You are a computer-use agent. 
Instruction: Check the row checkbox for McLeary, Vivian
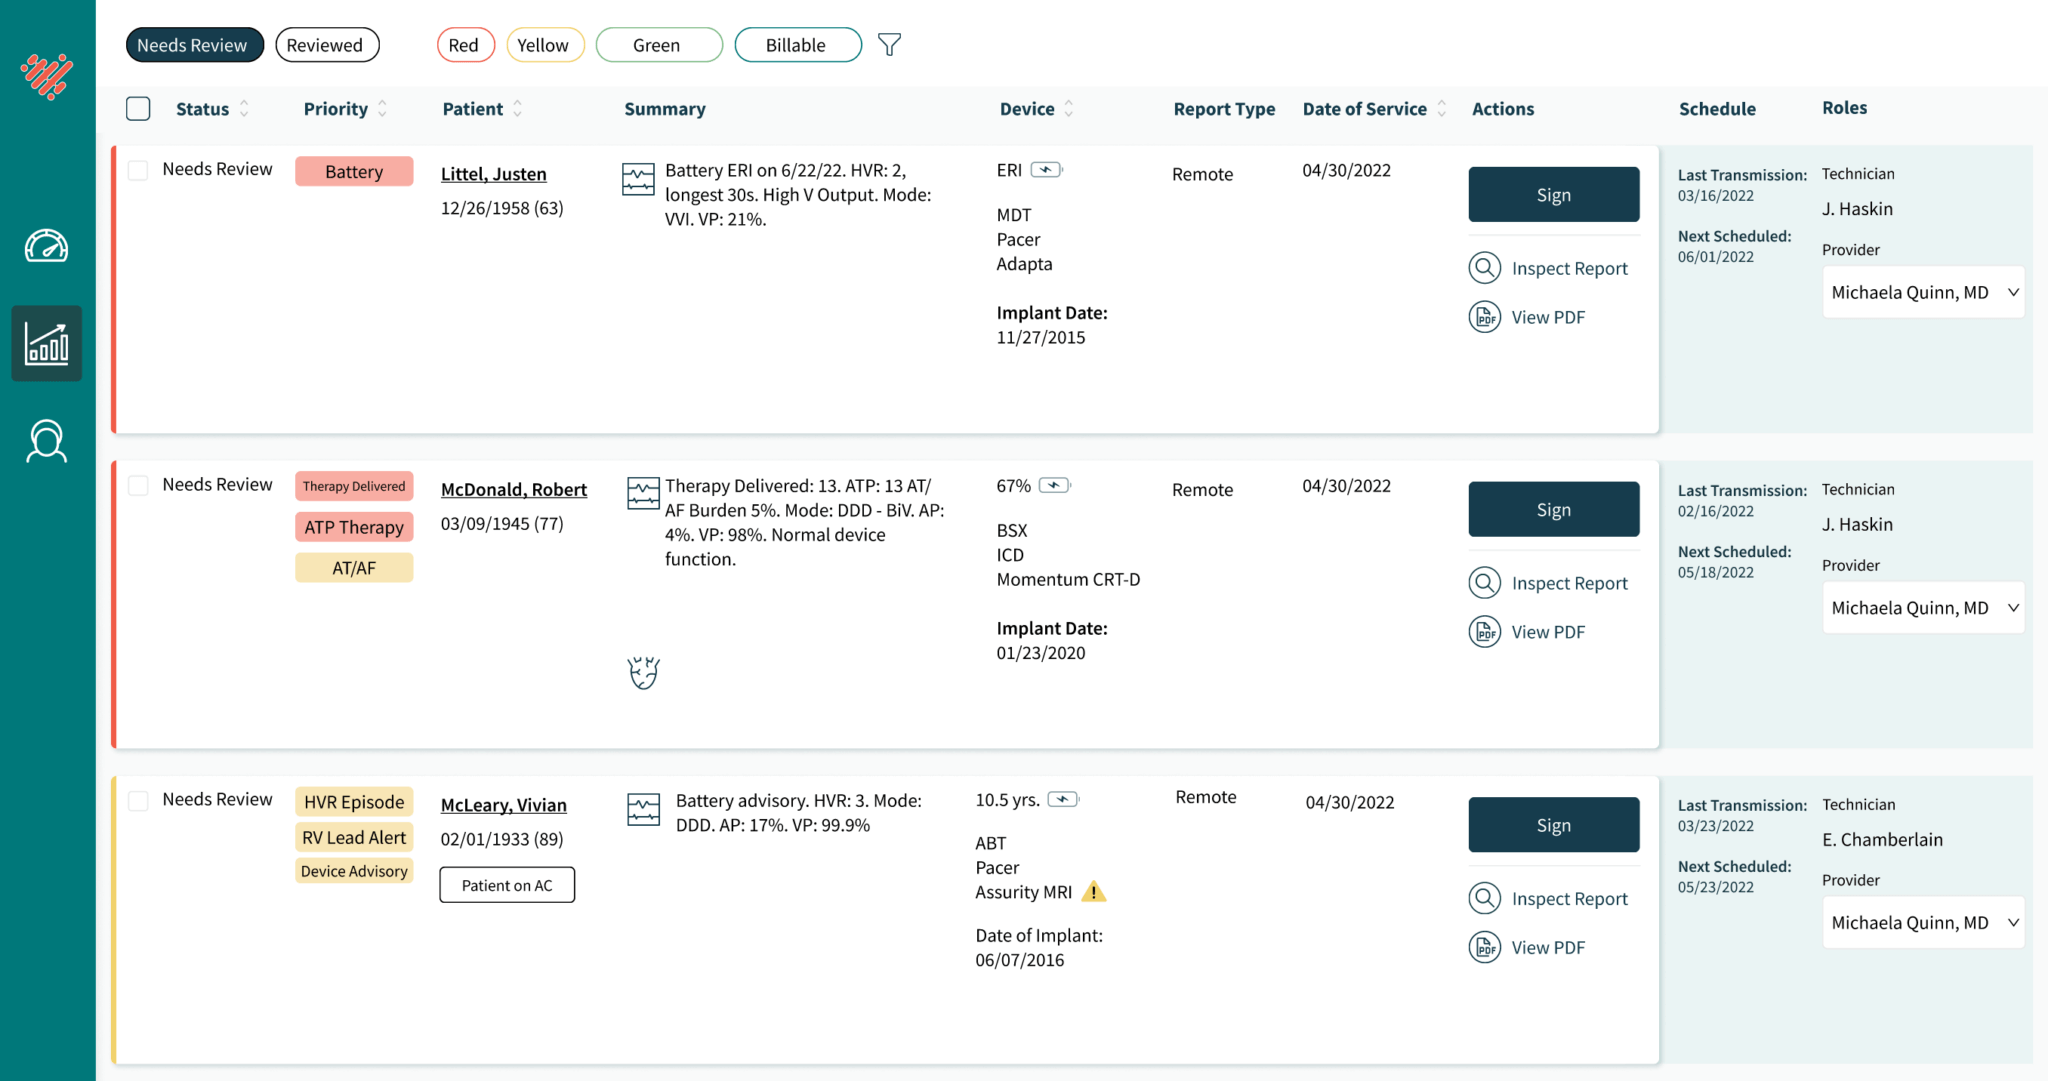point(138,799)
